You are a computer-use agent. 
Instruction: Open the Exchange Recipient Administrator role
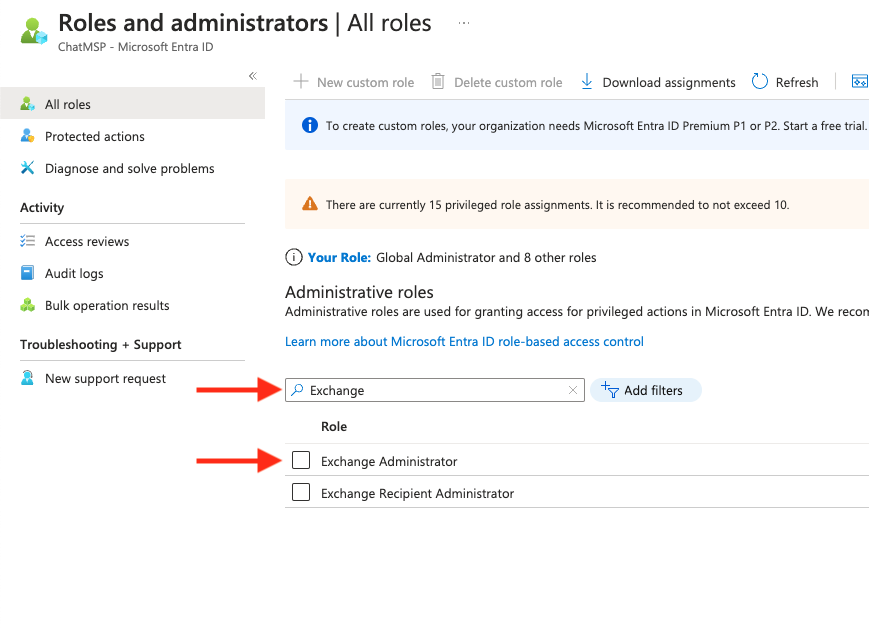pos(417,493)
